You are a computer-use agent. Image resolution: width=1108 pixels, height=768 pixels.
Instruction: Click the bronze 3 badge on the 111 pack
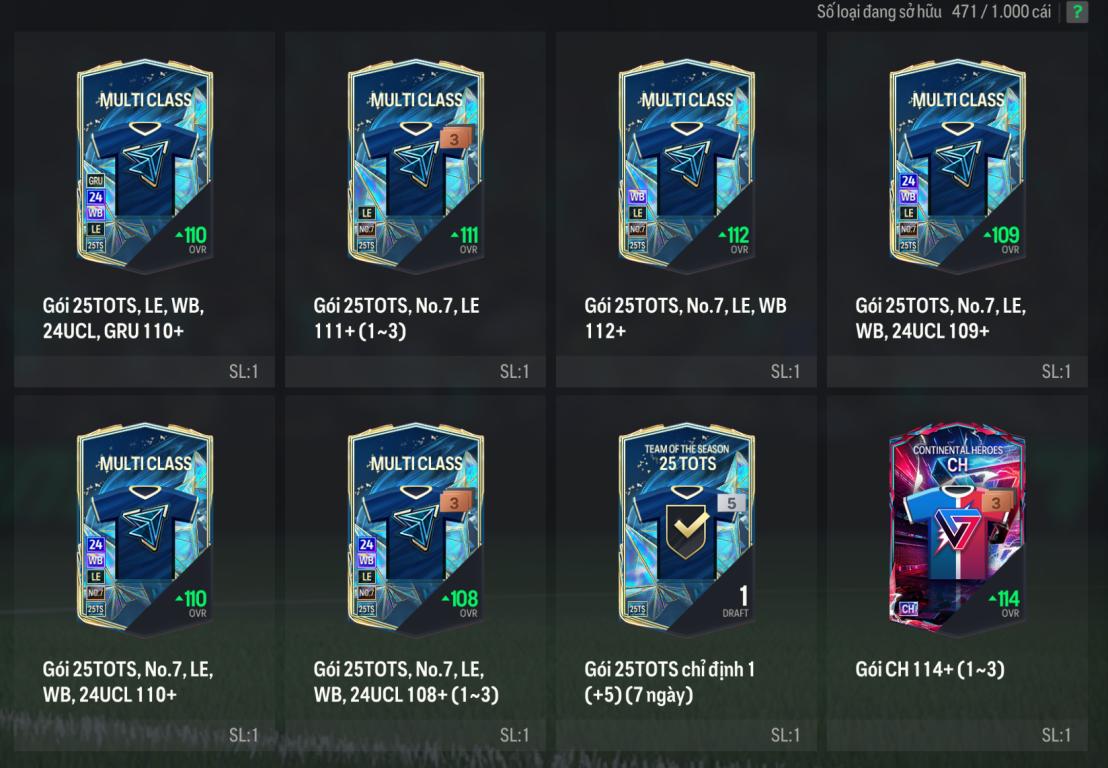[x=454, y=139]
